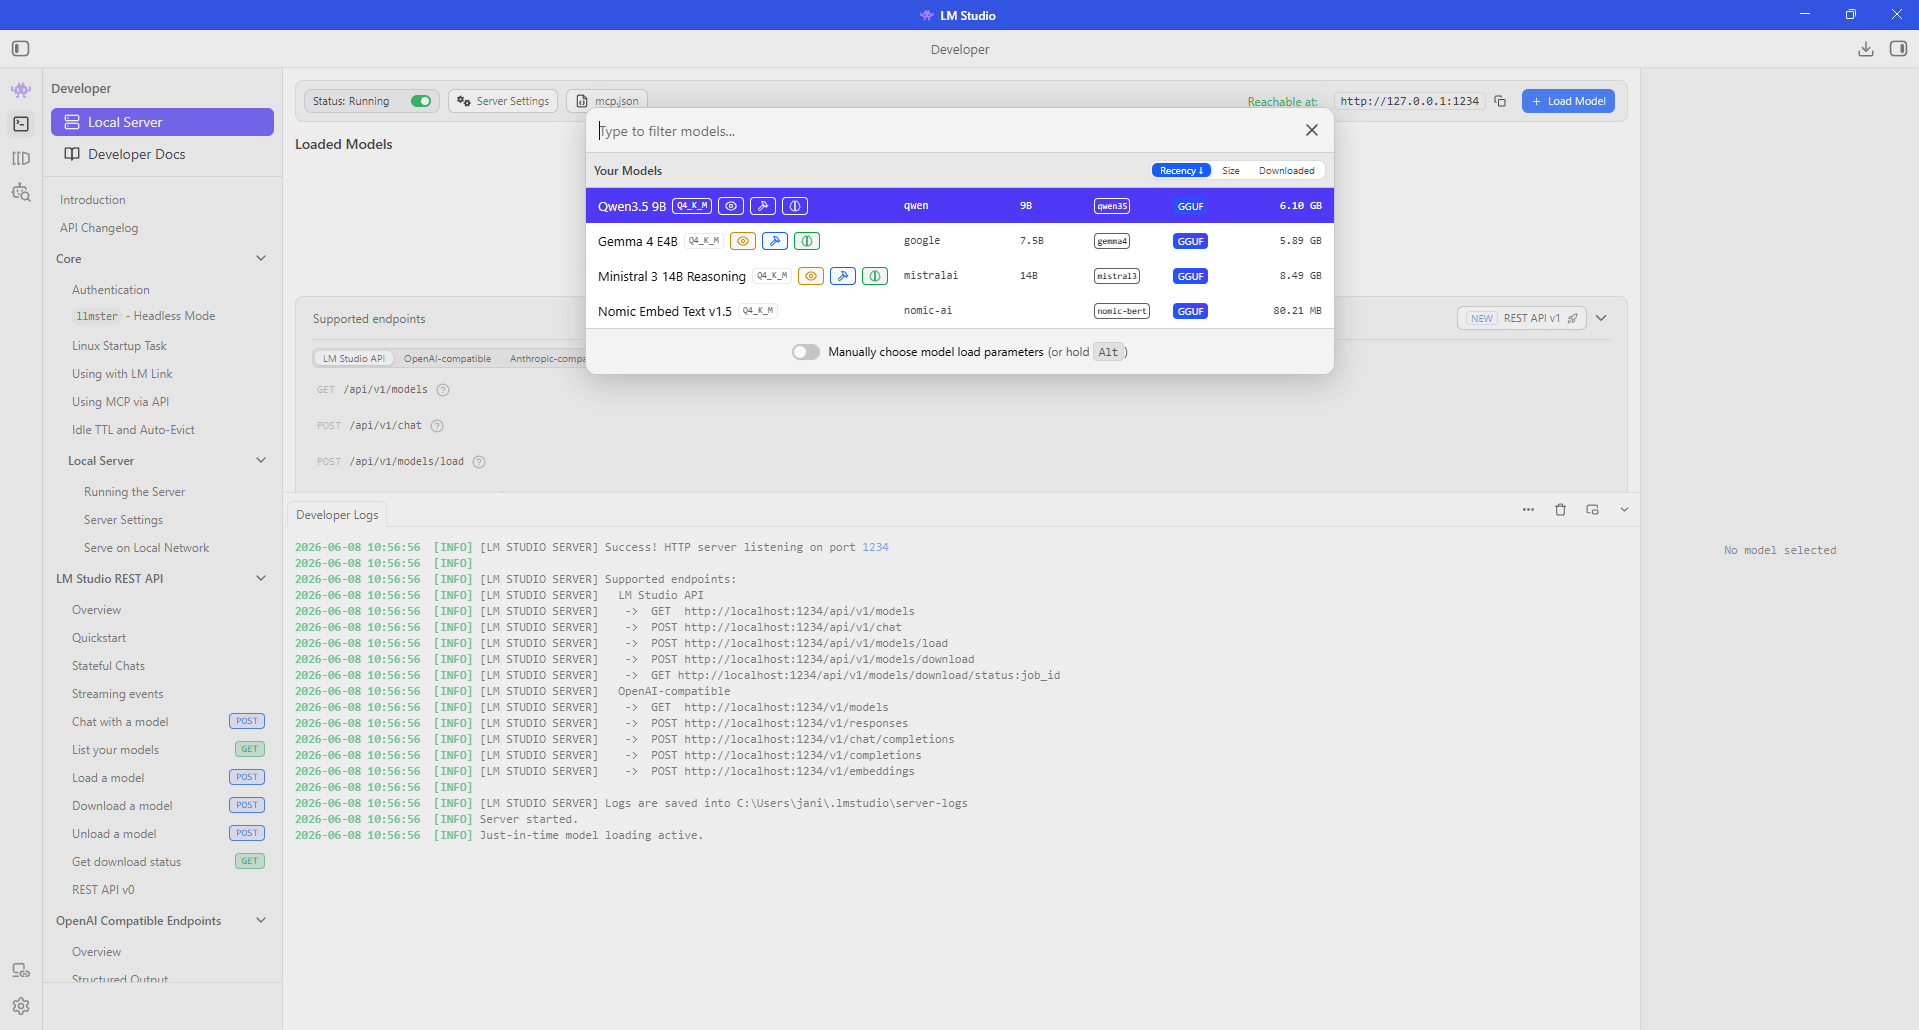Sort models by Downloaded

tap(1287, 171)
